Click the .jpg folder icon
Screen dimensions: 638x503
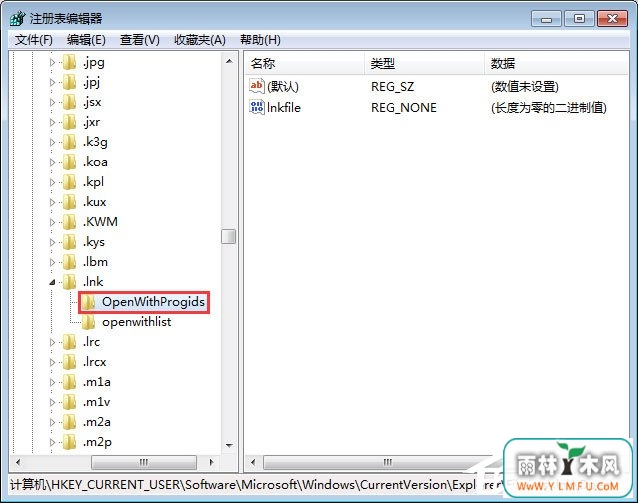tap(69, 62)
